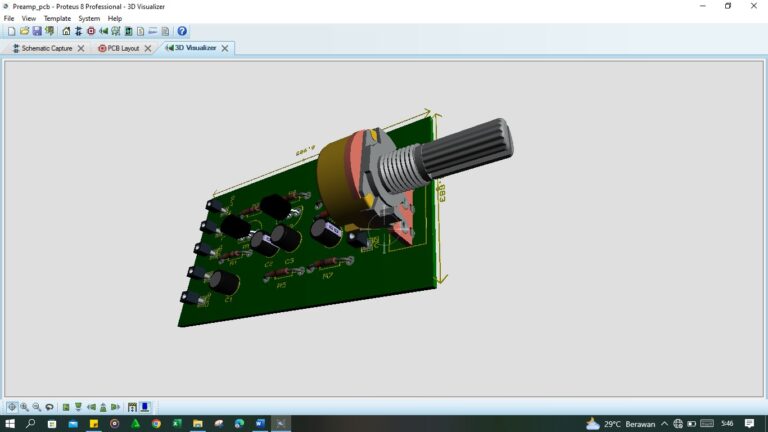Viewport: 768px width, 432px height.
Task: Go to the Home page icon
Action: (x=66, y=31)
